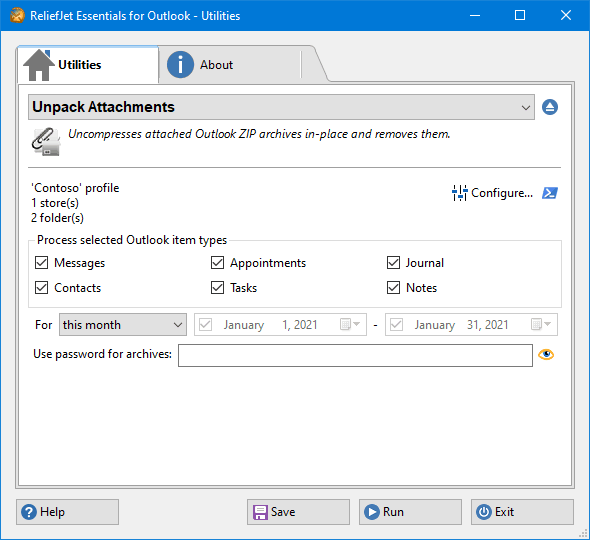The height and width of the screenshot is (540, 590).
Task: Click the Run button
Action: click(410, 512)
